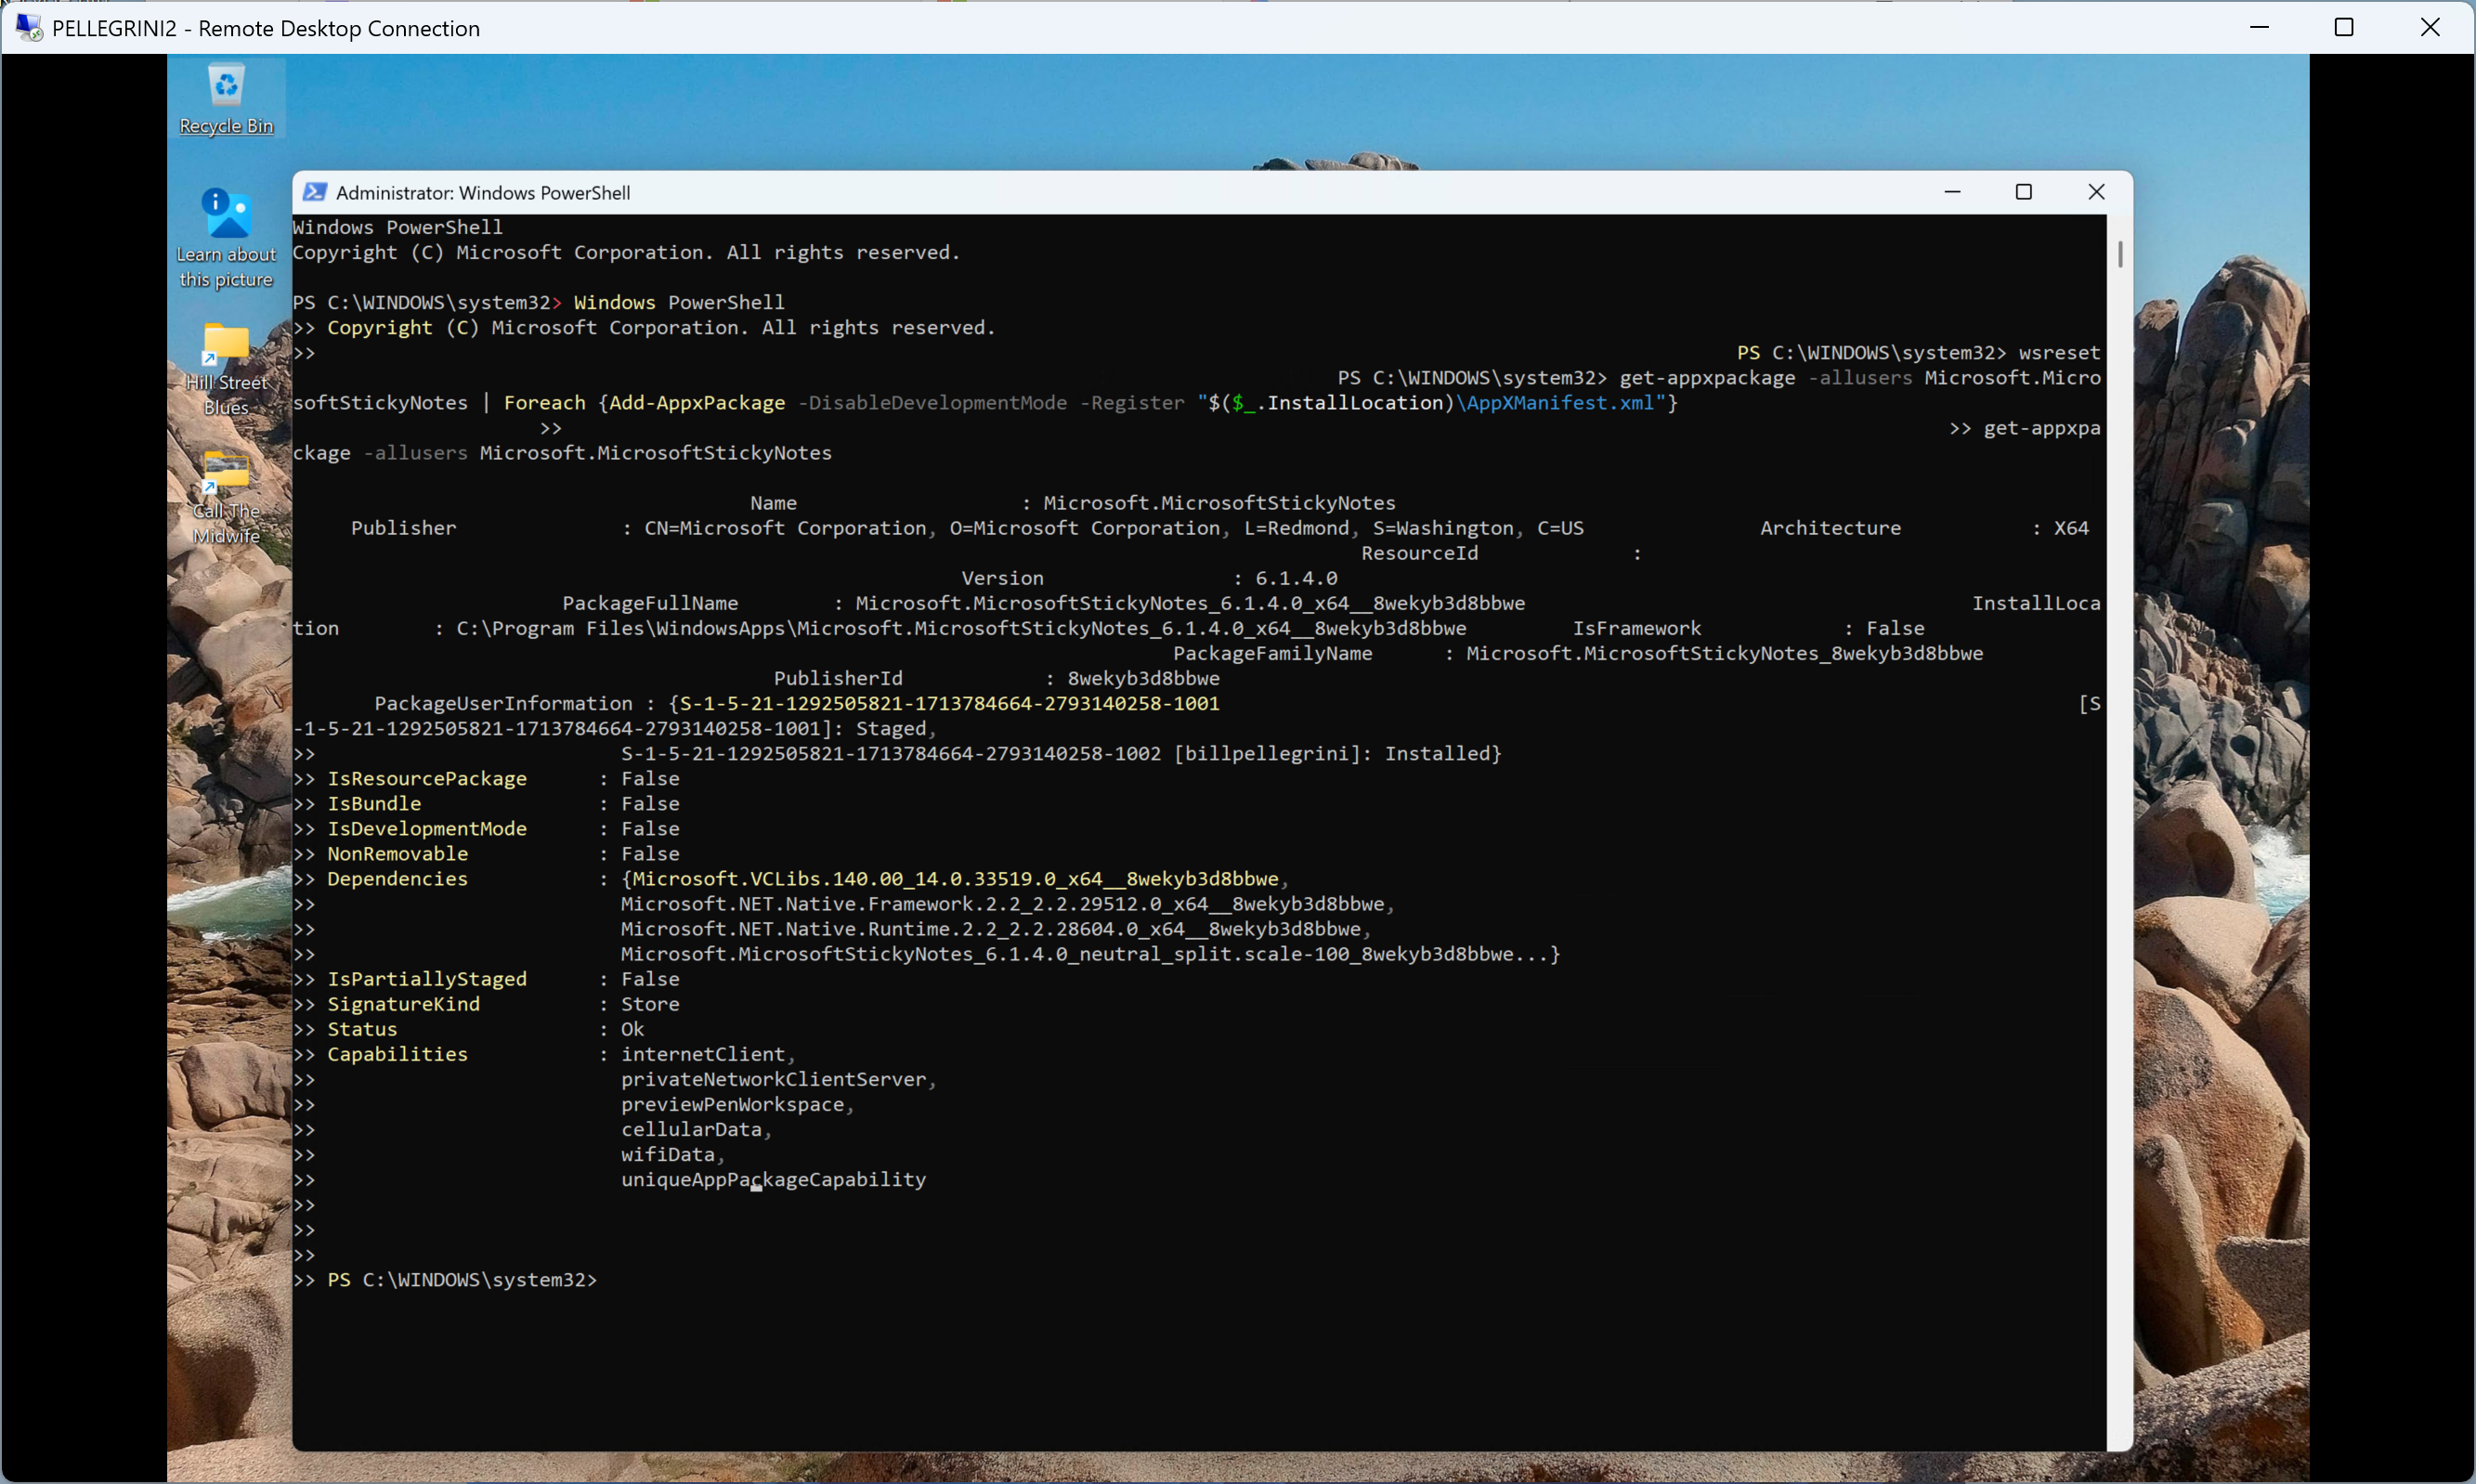2476x1484 pixels.
Task: Open the Call The Midwife folder shortcut
Action: tap(226, 497)
